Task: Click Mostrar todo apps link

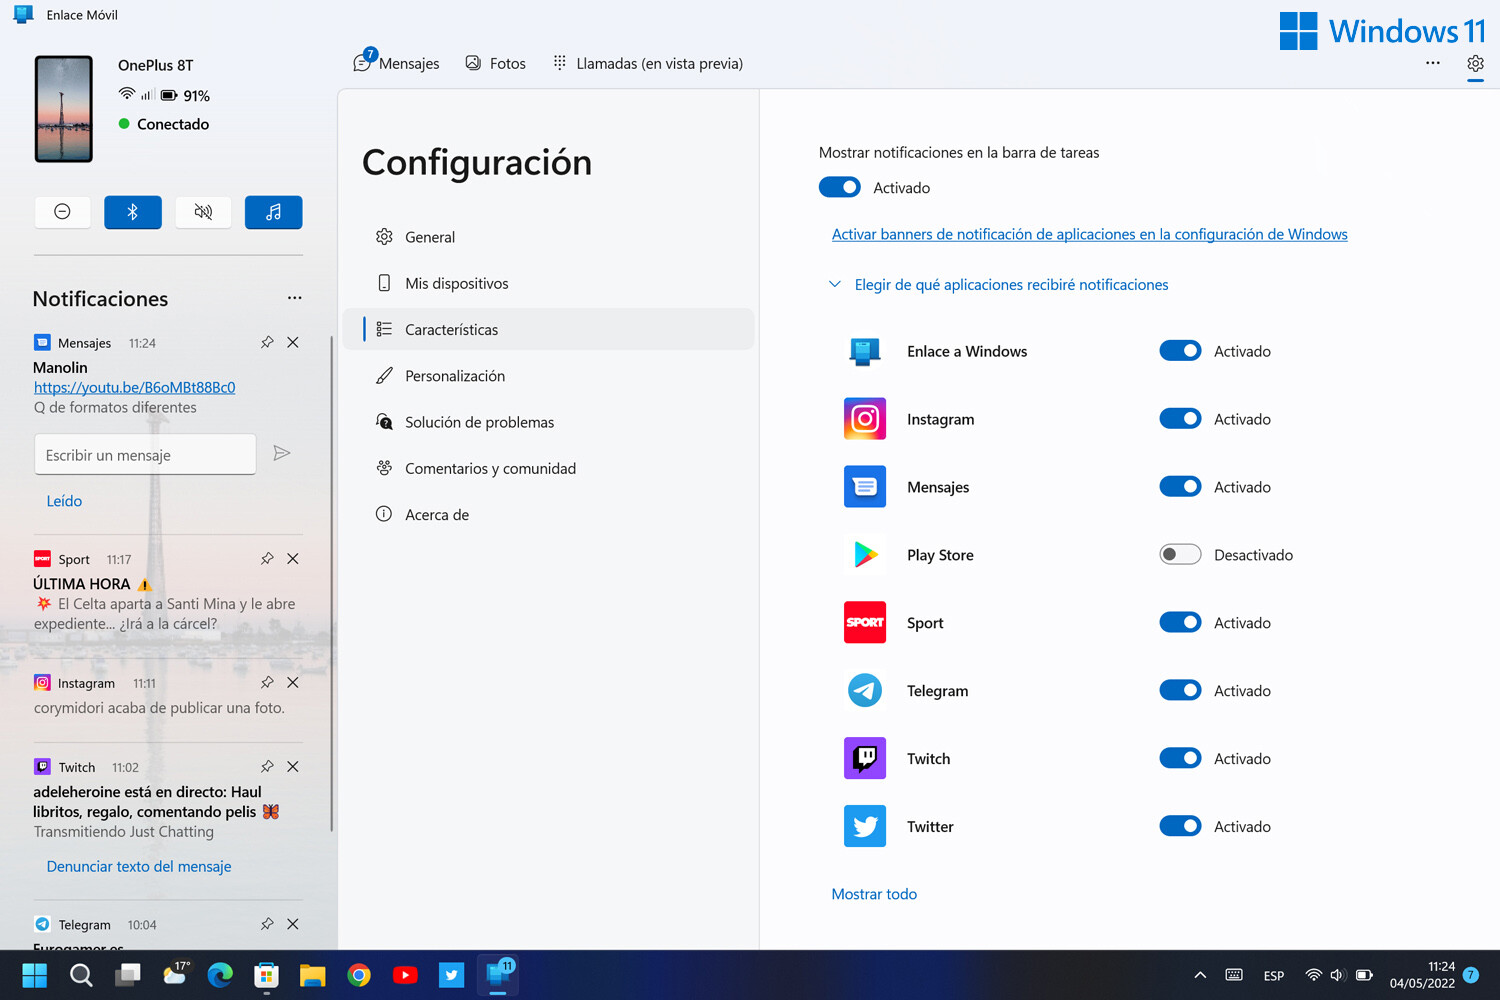Action: pos(874,894)
